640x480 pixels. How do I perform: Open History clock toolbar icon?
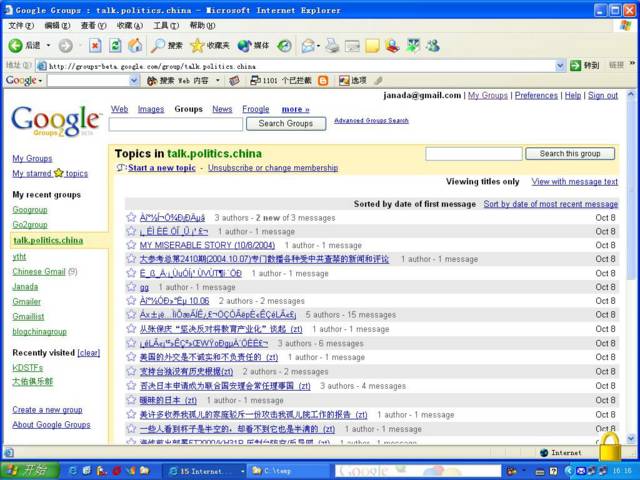(284, 46)
